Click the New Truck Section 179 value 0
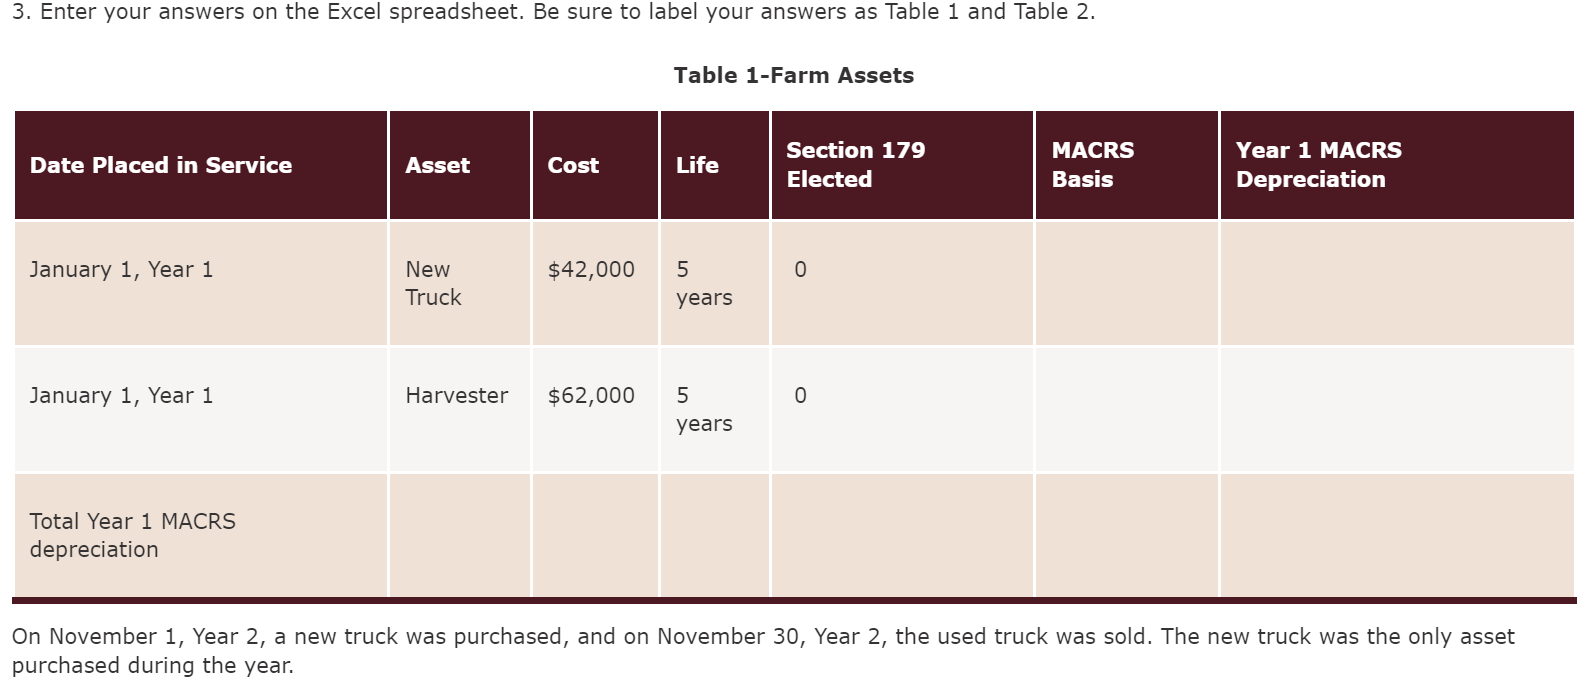 pos(800,270)
